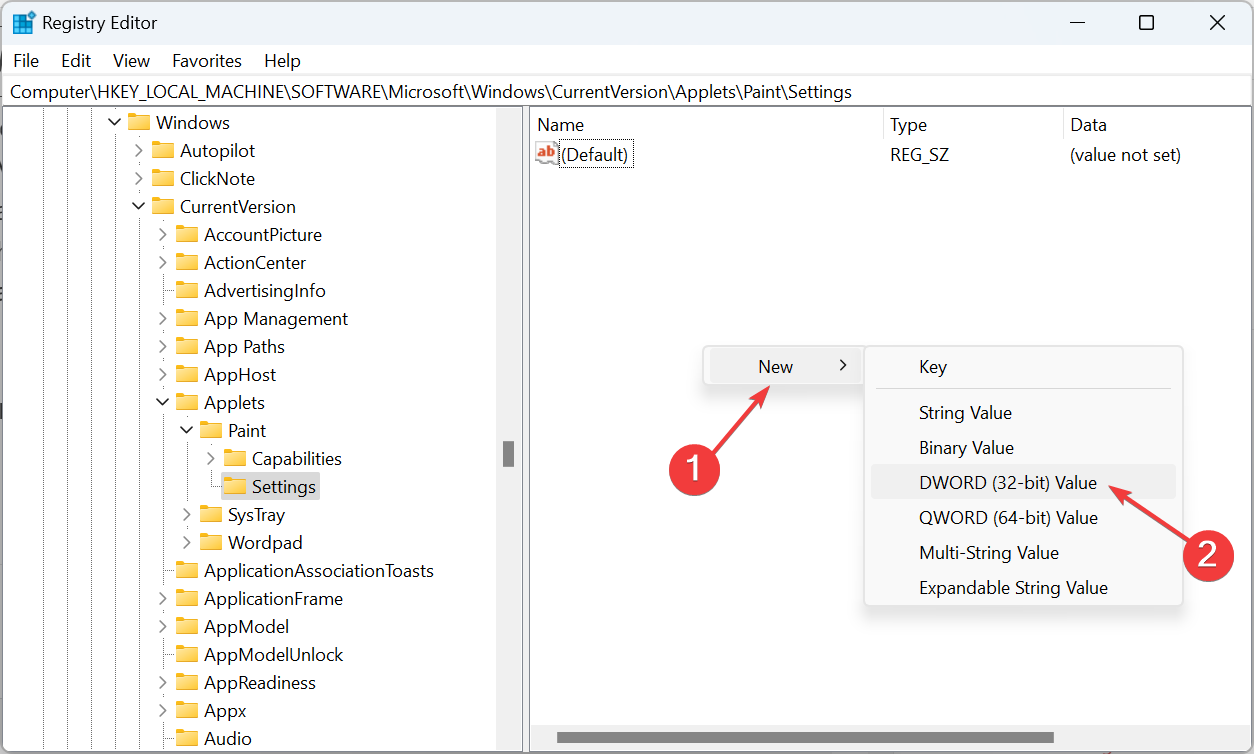Open the Help menu
This screenshot has height=754, width=1254.
click(282, 61)
